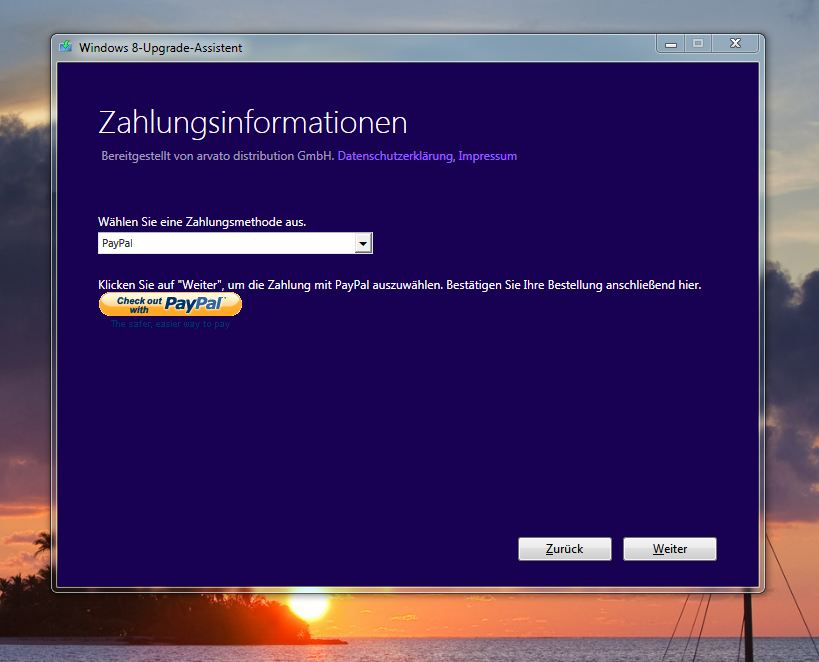
Task: Click the Check out with PayPal button
Action: coord(170,304)
